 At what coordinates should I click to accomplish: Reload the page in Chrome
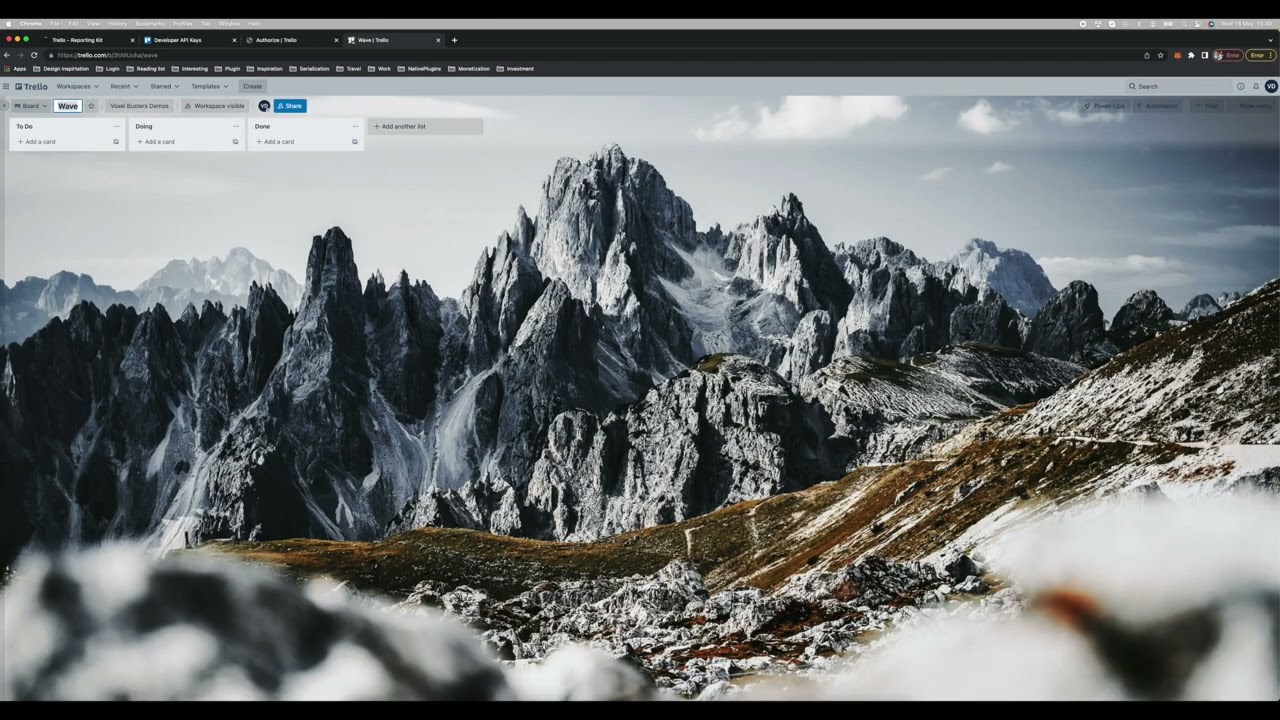[x=34, y=55]
